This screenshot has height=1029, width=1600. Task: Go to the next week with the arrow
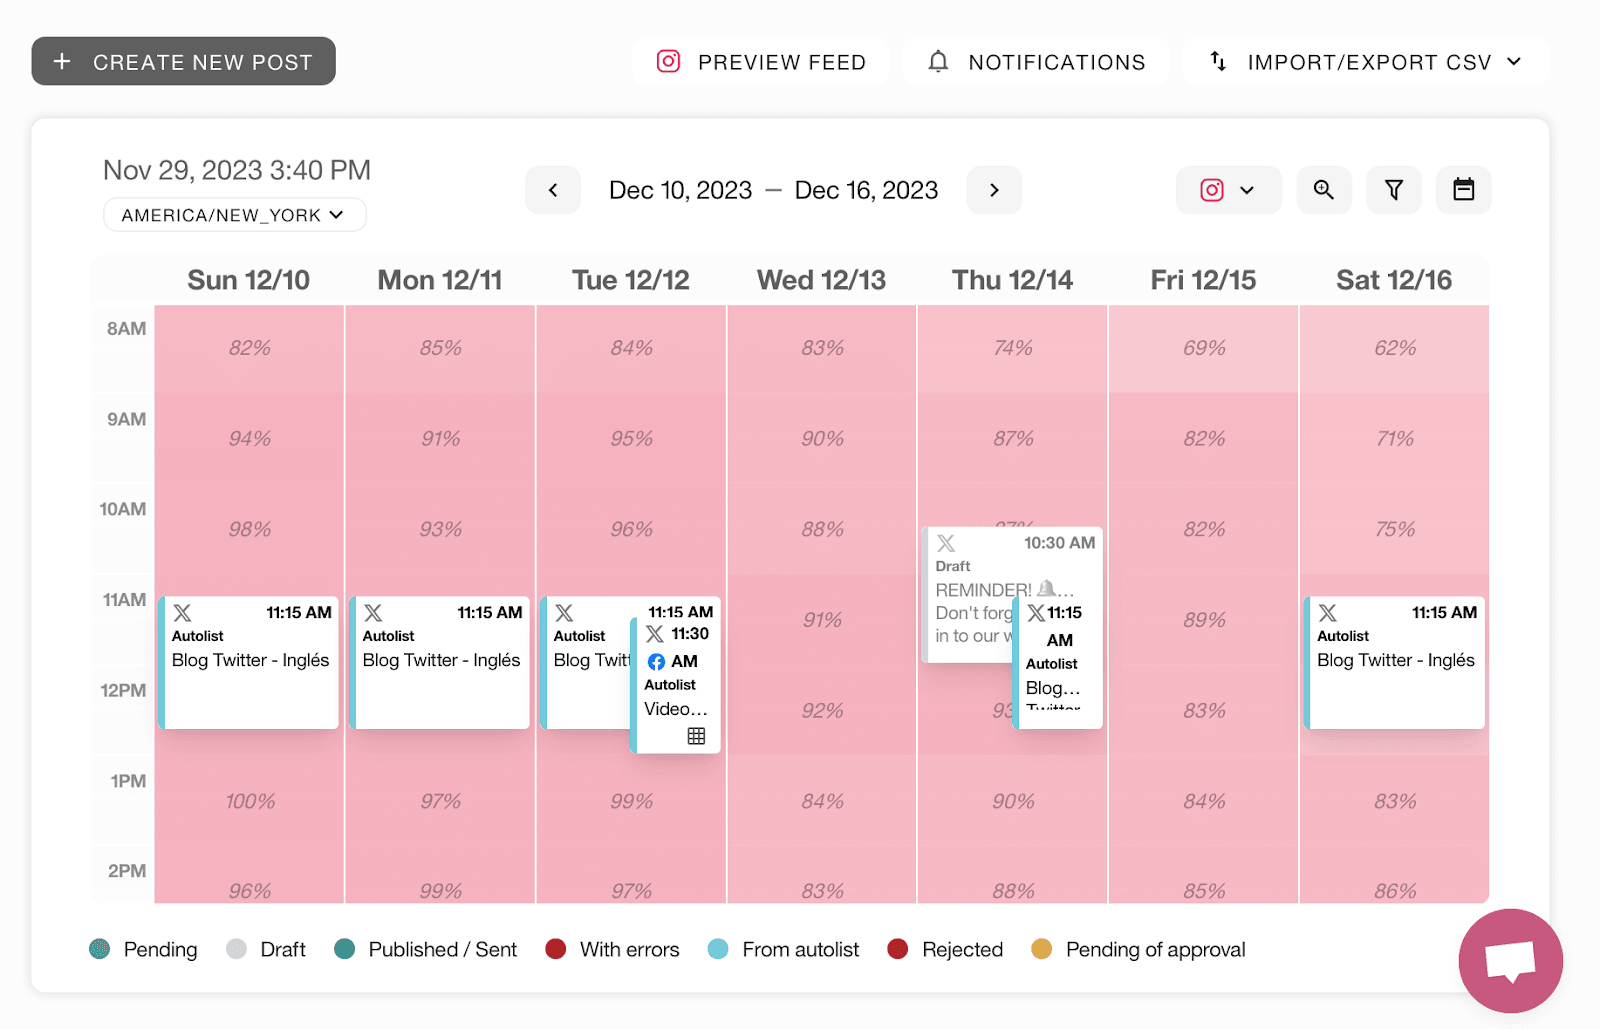click(994, 190)
